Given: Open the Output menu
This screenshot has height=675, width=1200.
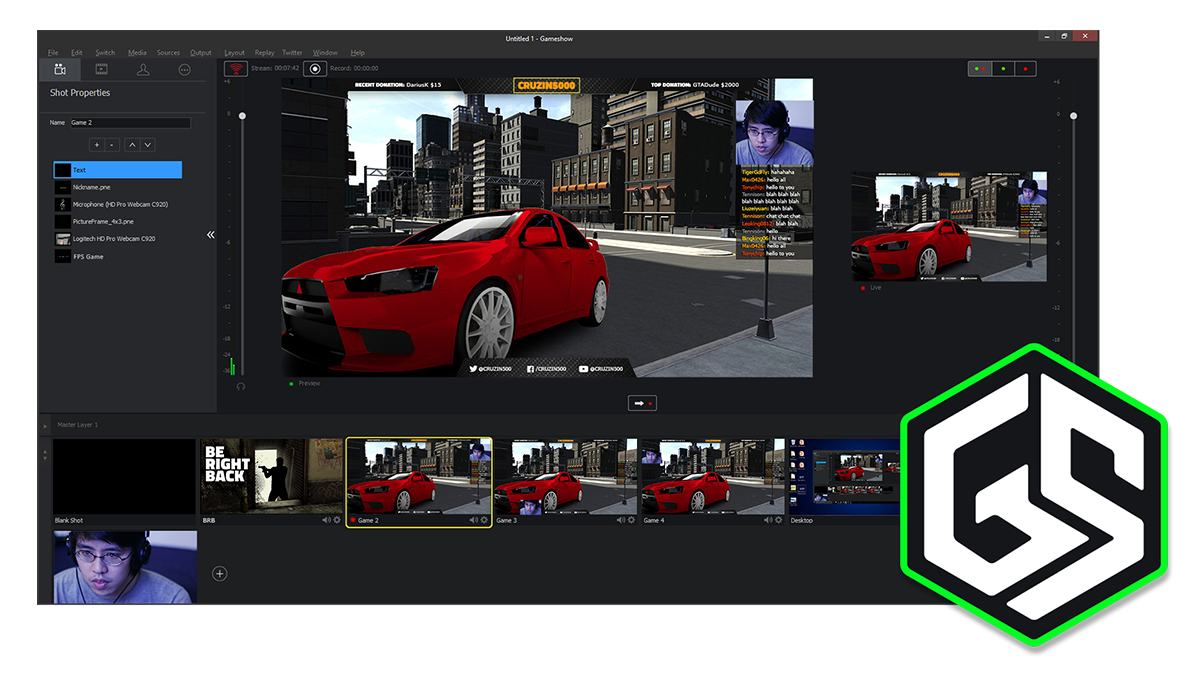Looking at the screenshot, I should coord(201,53).
